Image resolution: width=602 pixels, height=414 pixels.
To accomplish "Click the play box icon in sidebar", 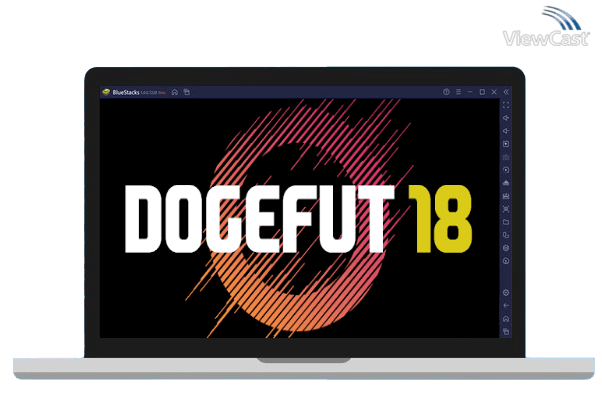I will click(506, 144).
